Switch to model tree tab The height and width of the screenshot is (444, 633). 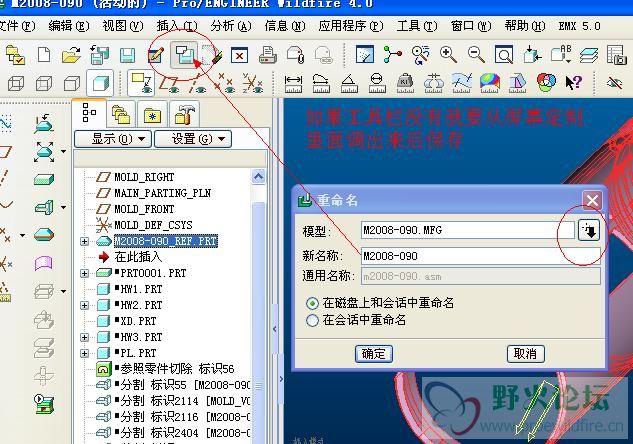pos(89,113)
